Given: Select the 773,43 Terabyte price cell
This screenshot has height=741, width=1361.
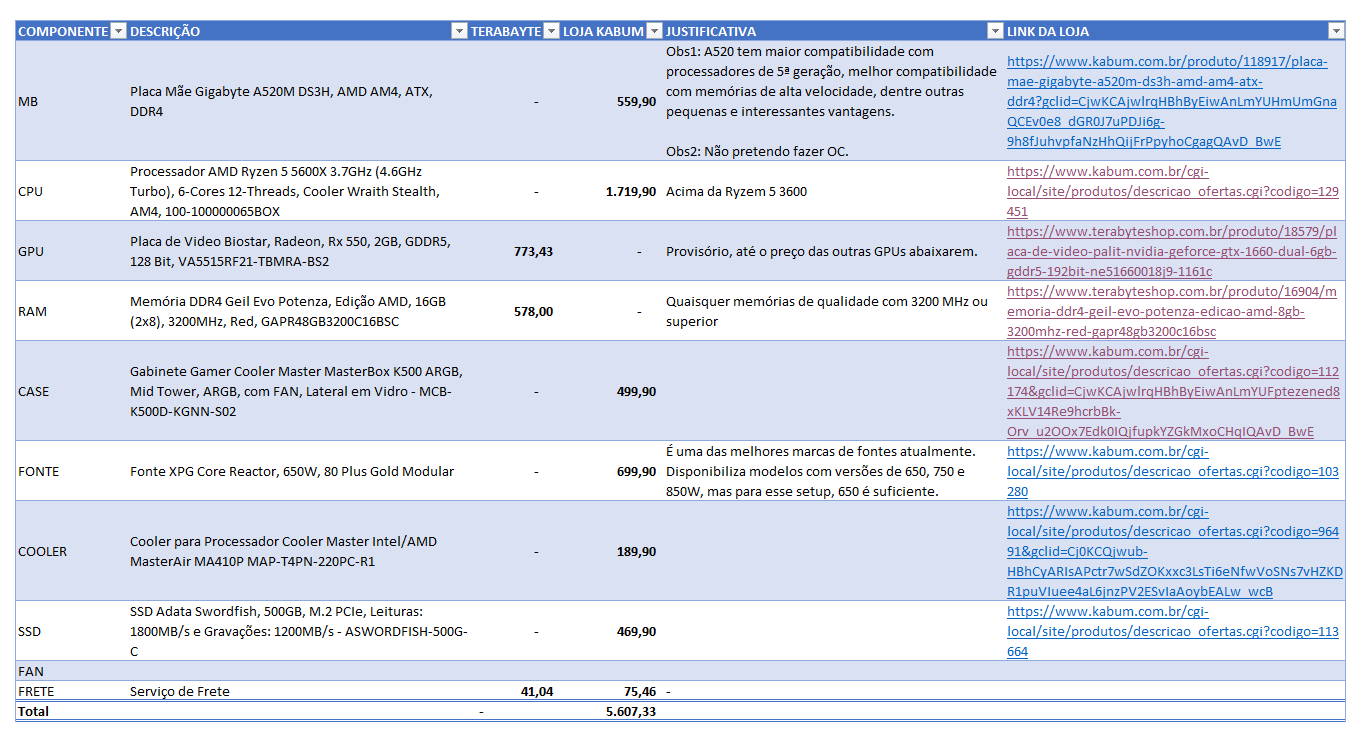Looking at the screenshot, I should point(514,251).
